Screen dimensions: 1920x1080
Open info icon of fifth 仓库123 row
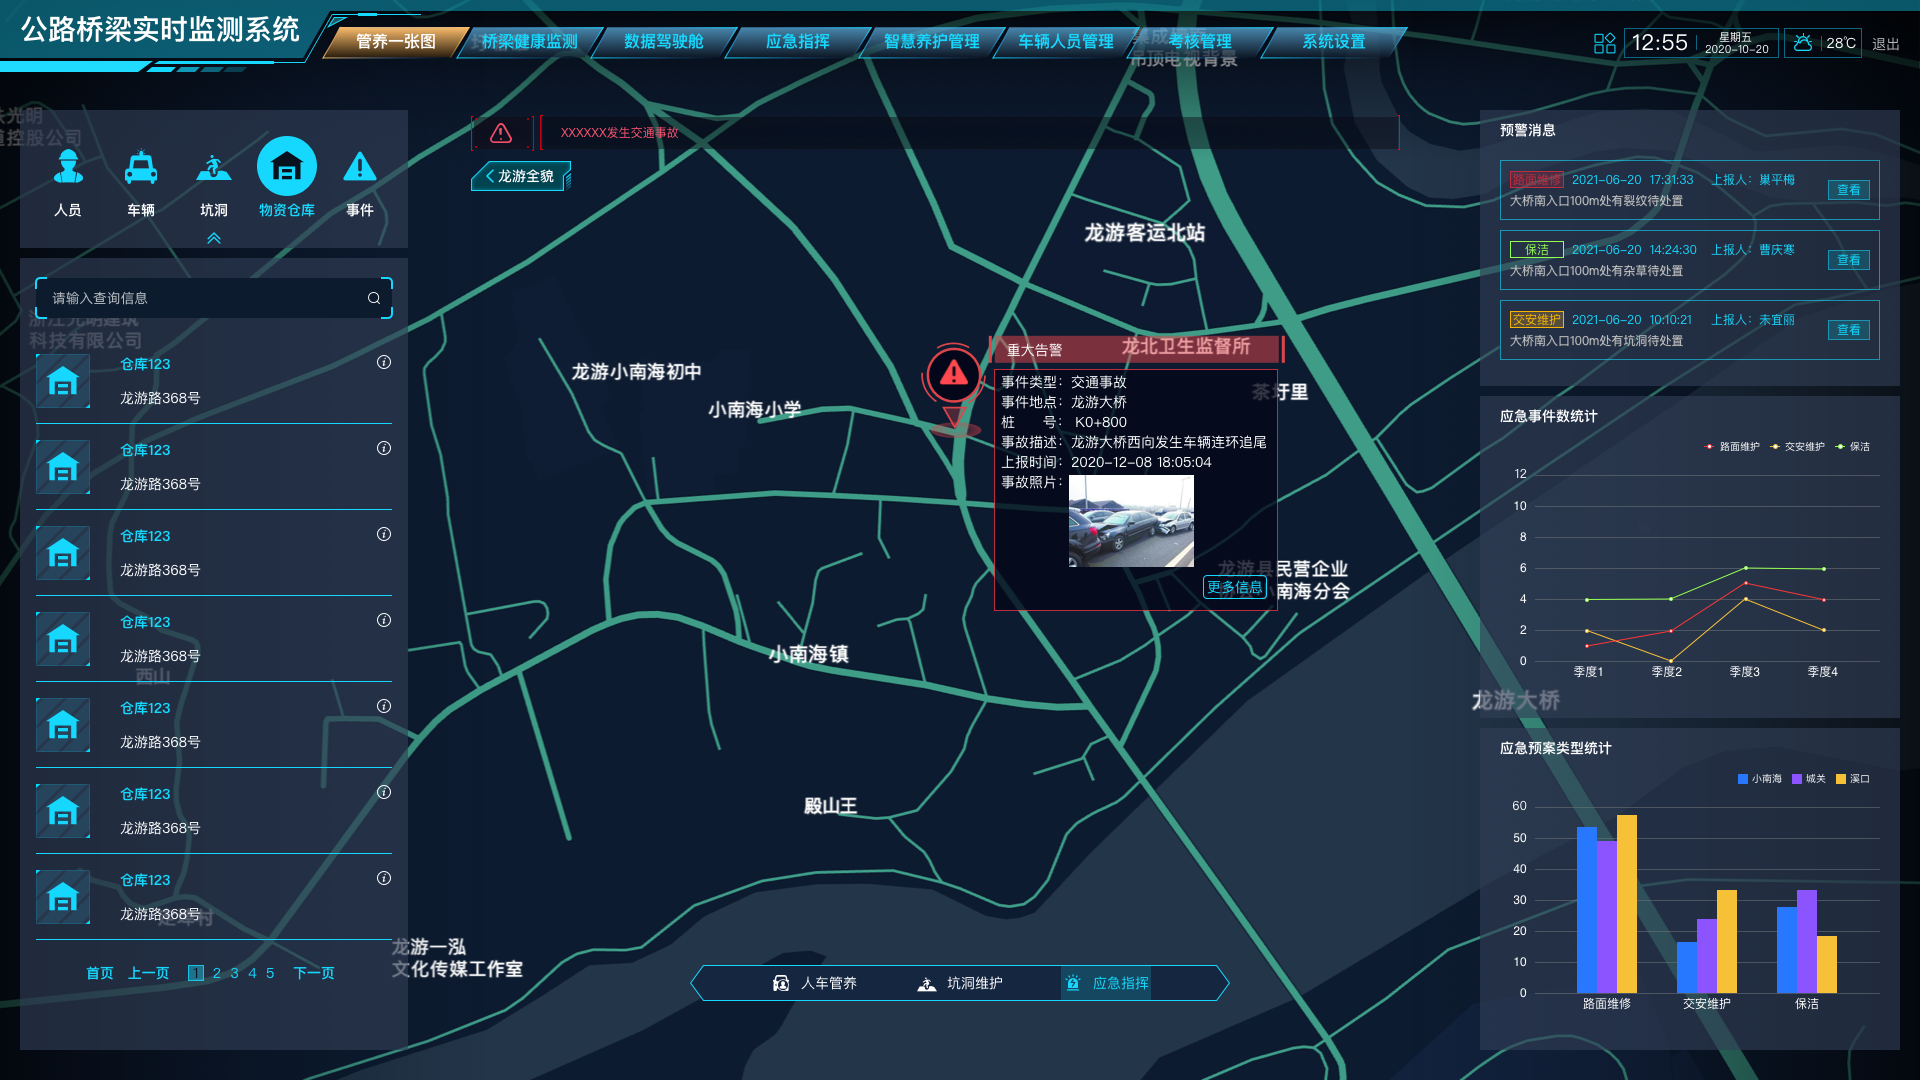coord(384,707)
